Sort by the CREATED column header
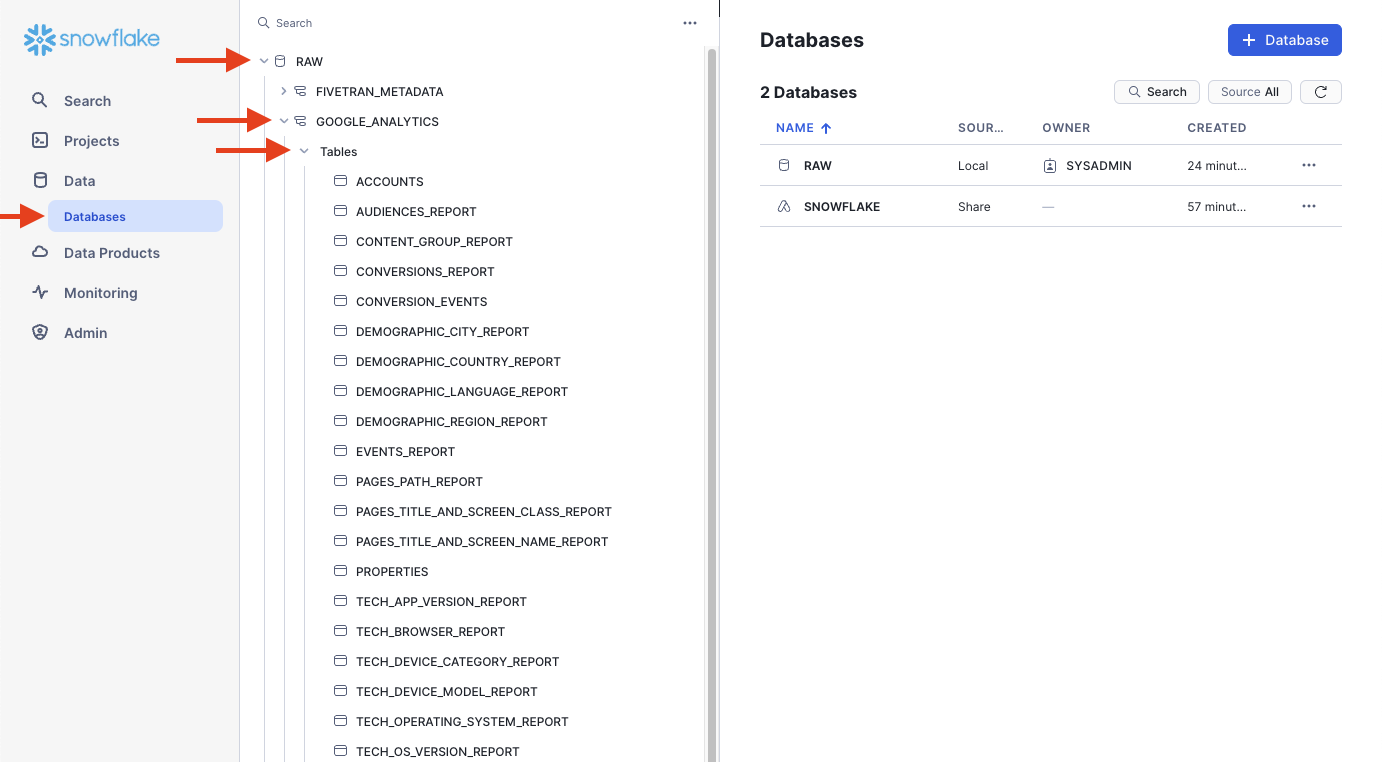1382x762 pixels. [1217, 128]
